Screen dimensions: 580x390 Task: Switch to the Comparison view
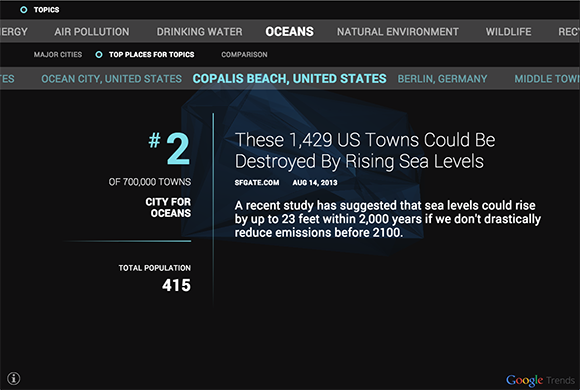(x=244, y=55)
